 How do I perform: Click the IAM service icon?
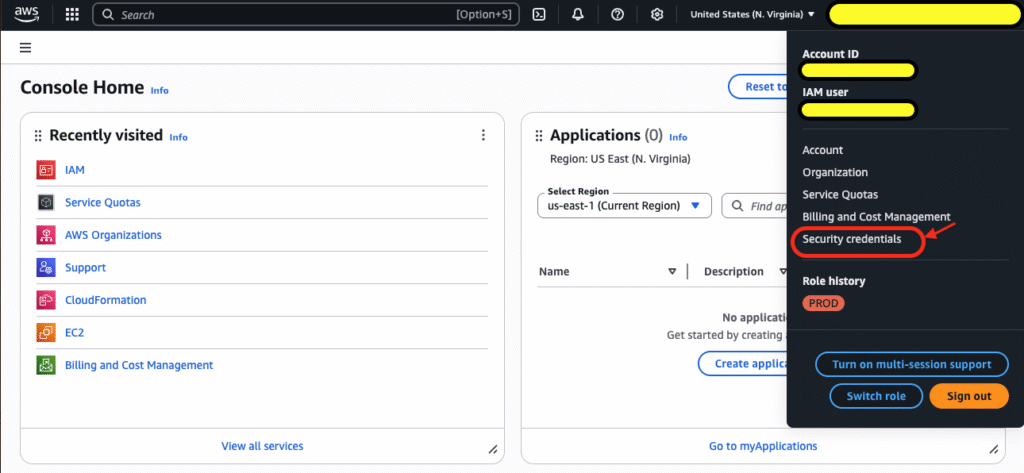(46, 170)
